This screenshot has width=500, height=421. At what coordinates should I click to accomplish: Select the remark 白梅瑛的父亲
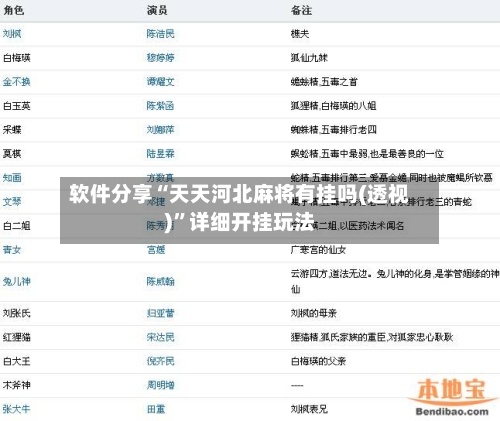click(318, 361)
